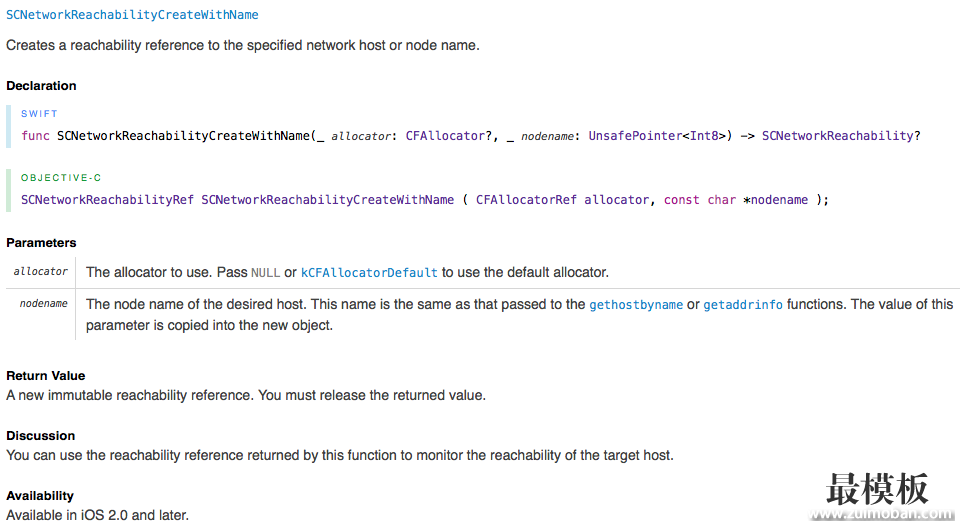The width and height of the screenshot is (960, 526).
Task: Click the allocator parameter name cell
Action: 40,271
